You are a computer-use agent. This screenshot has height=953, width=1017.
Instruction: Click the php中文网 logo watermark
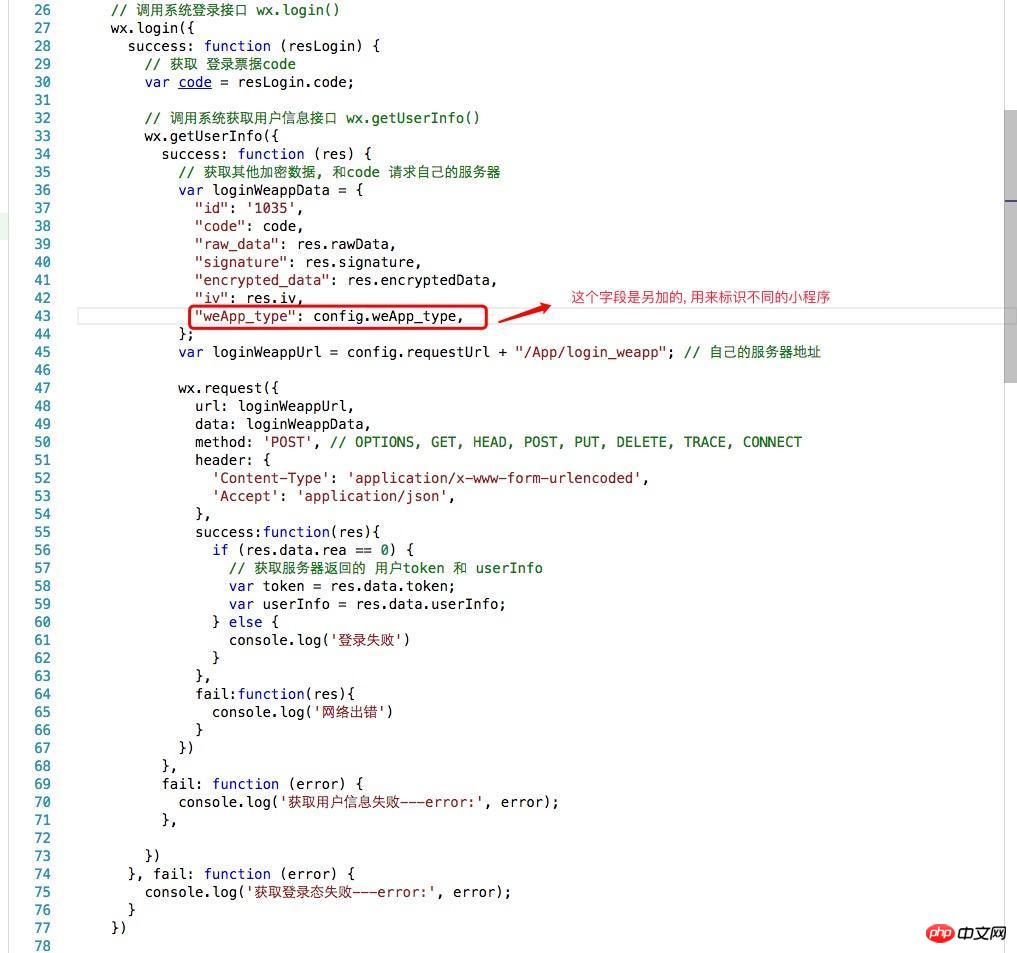pyautogui.click(x=966, y=932)
